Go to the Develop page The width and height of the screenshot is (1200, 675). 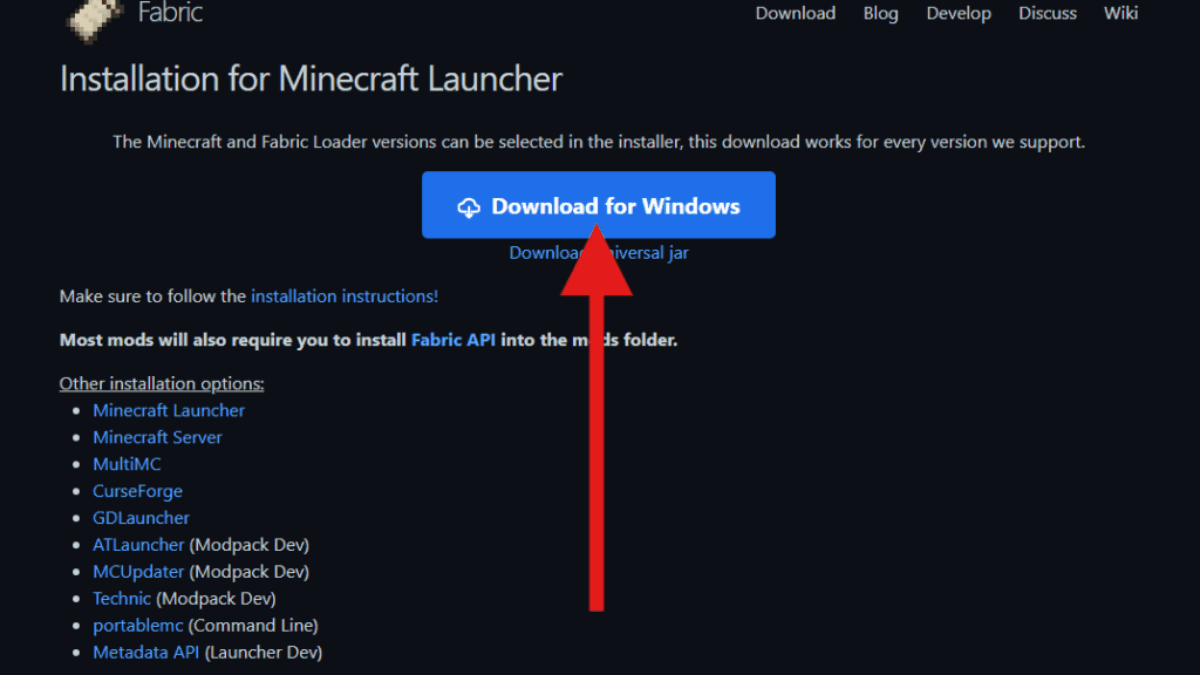pos(958,13)
